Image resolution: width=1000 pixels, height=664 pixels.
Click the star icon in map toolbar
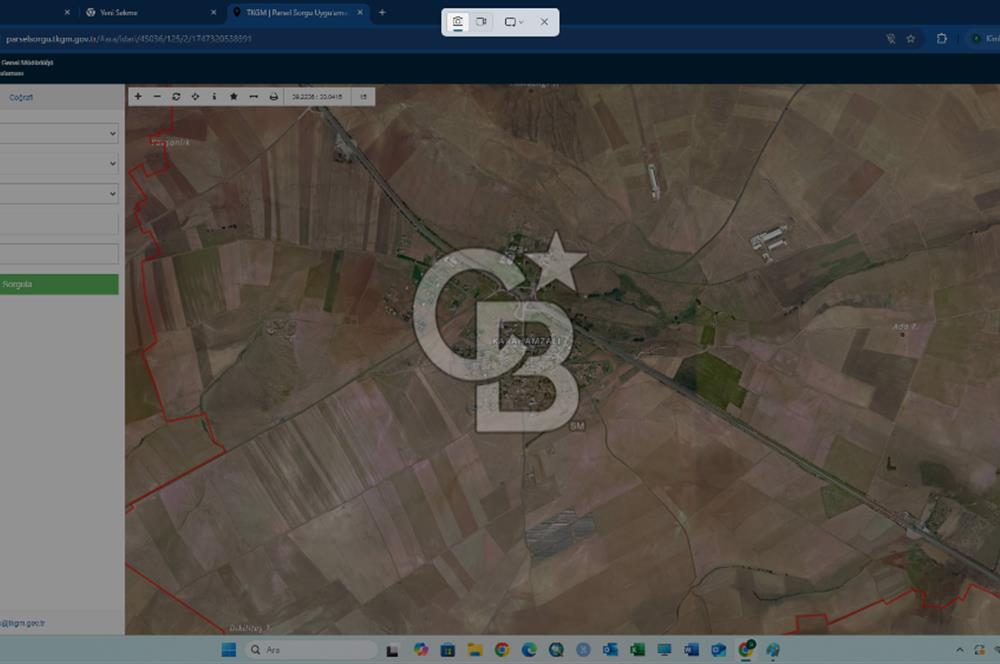233,97
